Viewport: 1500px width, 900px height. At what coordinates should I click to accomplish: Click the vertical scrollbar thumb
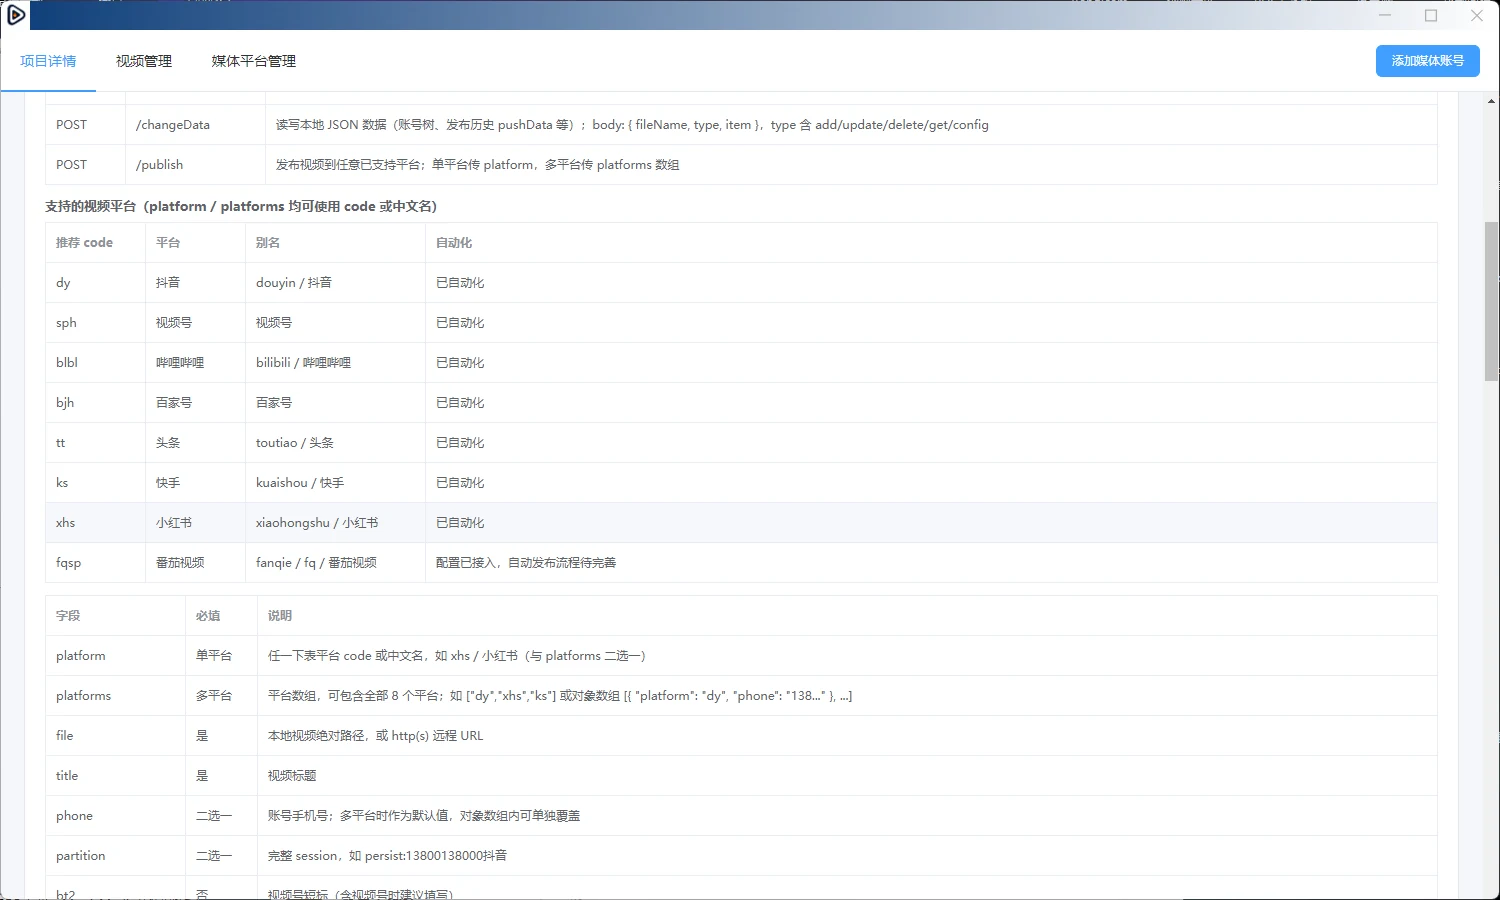pos(1491,301)
